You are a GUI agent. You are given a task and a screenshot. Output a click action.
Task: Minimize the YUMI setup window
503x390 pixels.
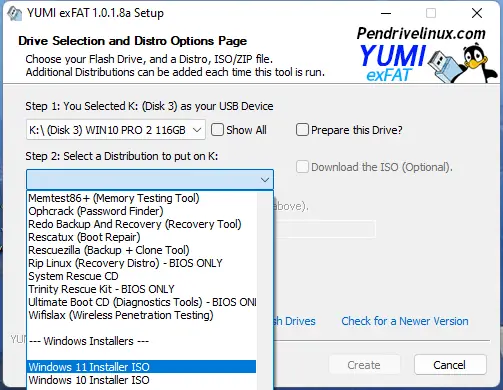386,13
